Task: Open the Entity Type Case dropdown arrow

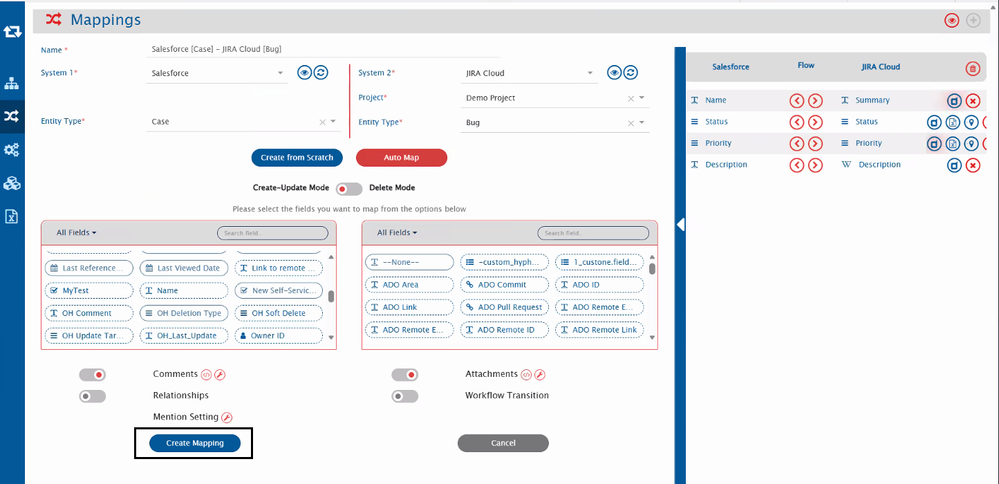Action: pyautogui.click(x=333, y=122)
